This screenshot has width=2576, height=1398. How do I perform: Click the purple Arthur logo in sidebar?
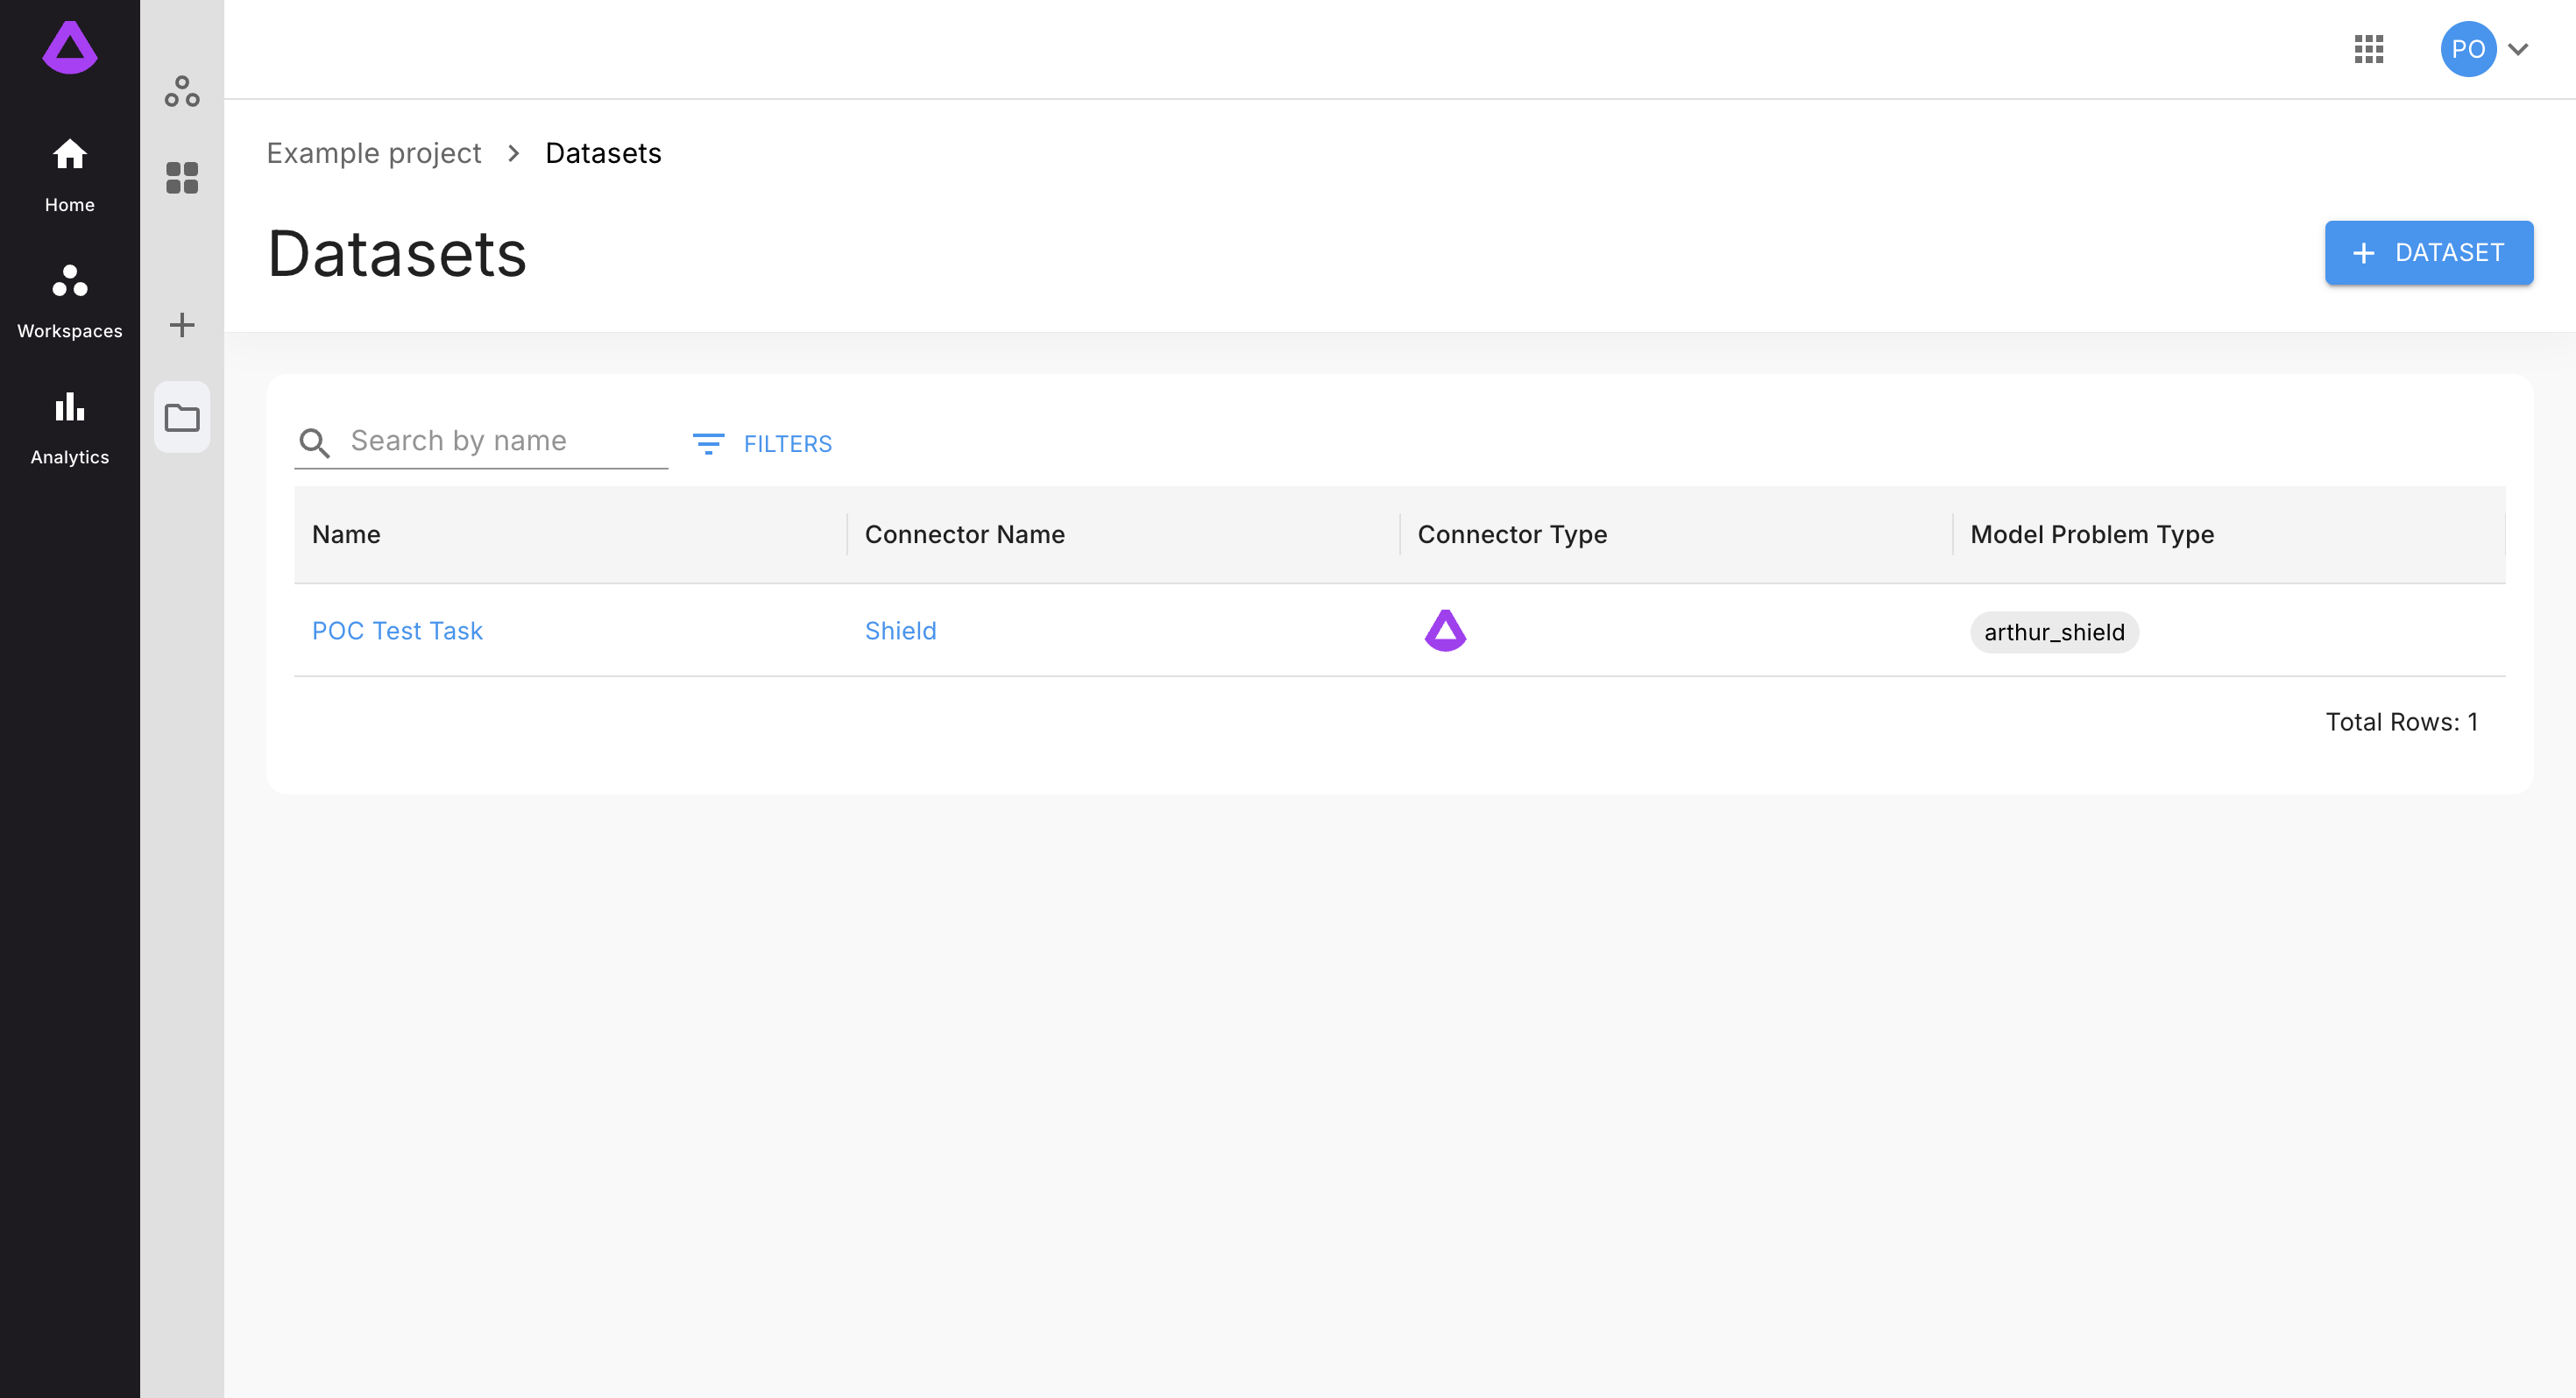[70, 47]
